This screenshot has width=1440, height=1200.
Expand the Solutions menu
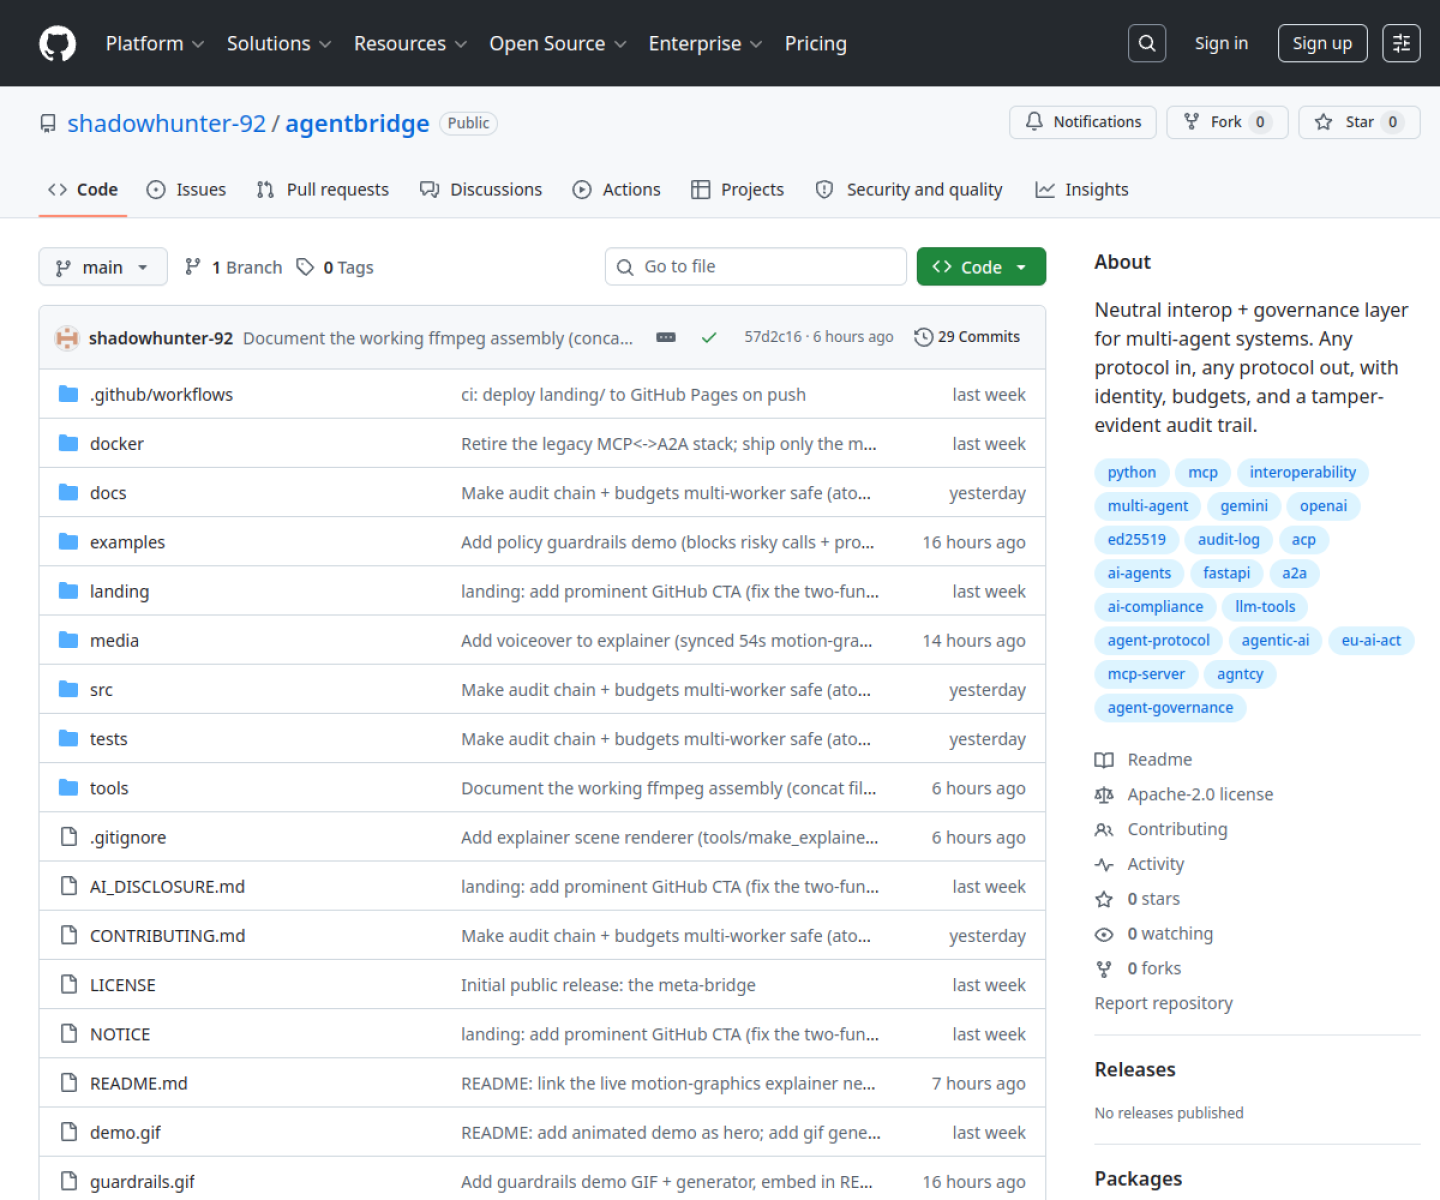click(279, 43)
